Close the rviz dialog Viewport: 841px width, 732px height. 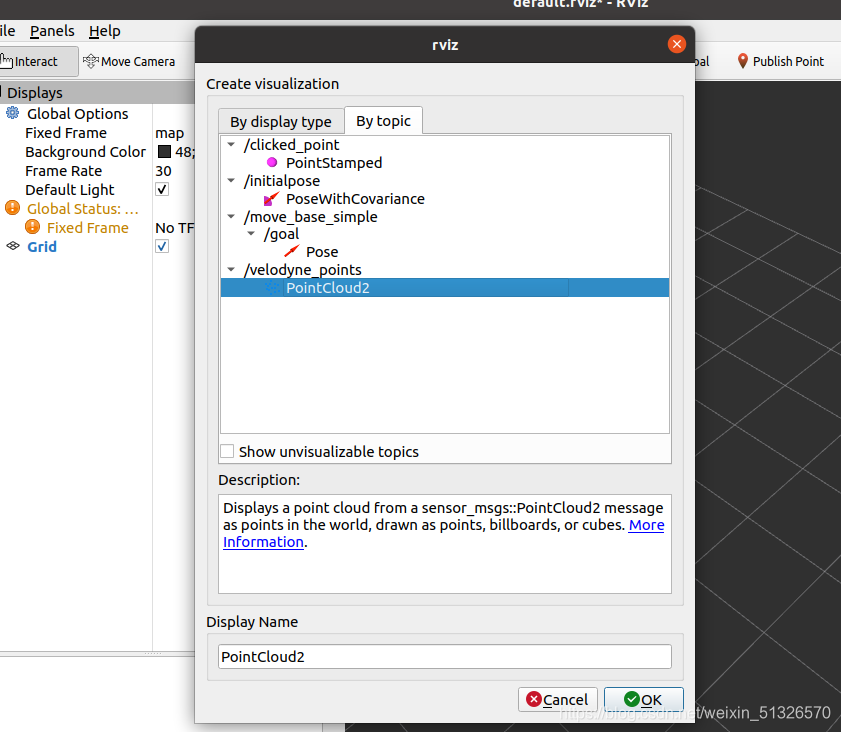point(677,44)
